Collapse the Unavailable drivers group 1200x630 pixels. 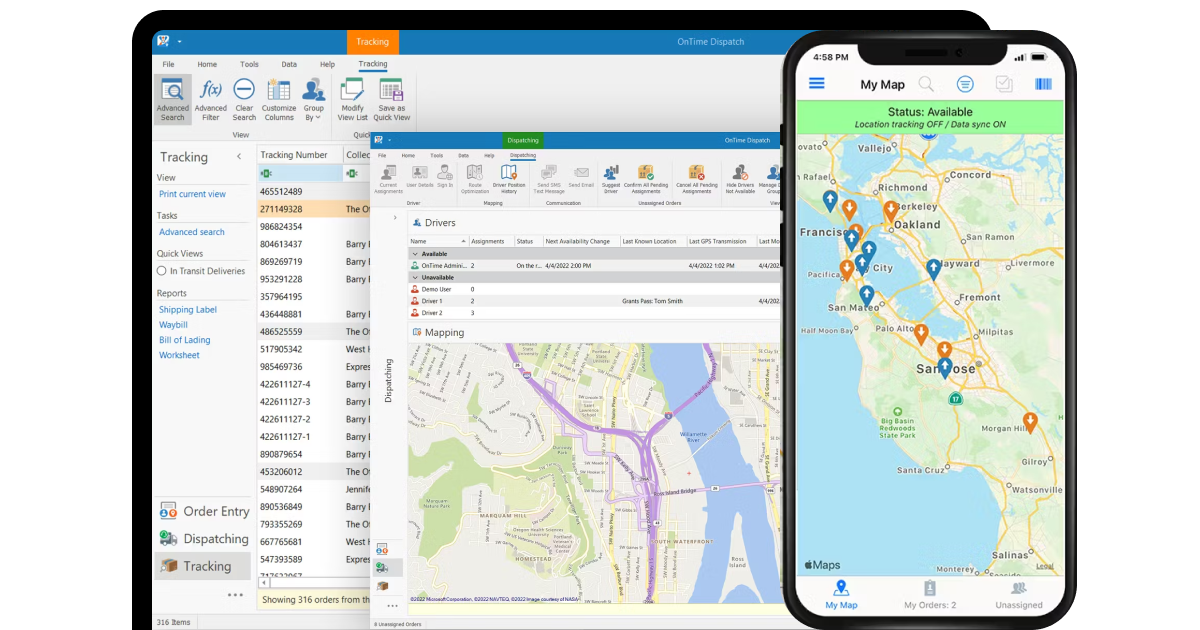tap(413, 277)
